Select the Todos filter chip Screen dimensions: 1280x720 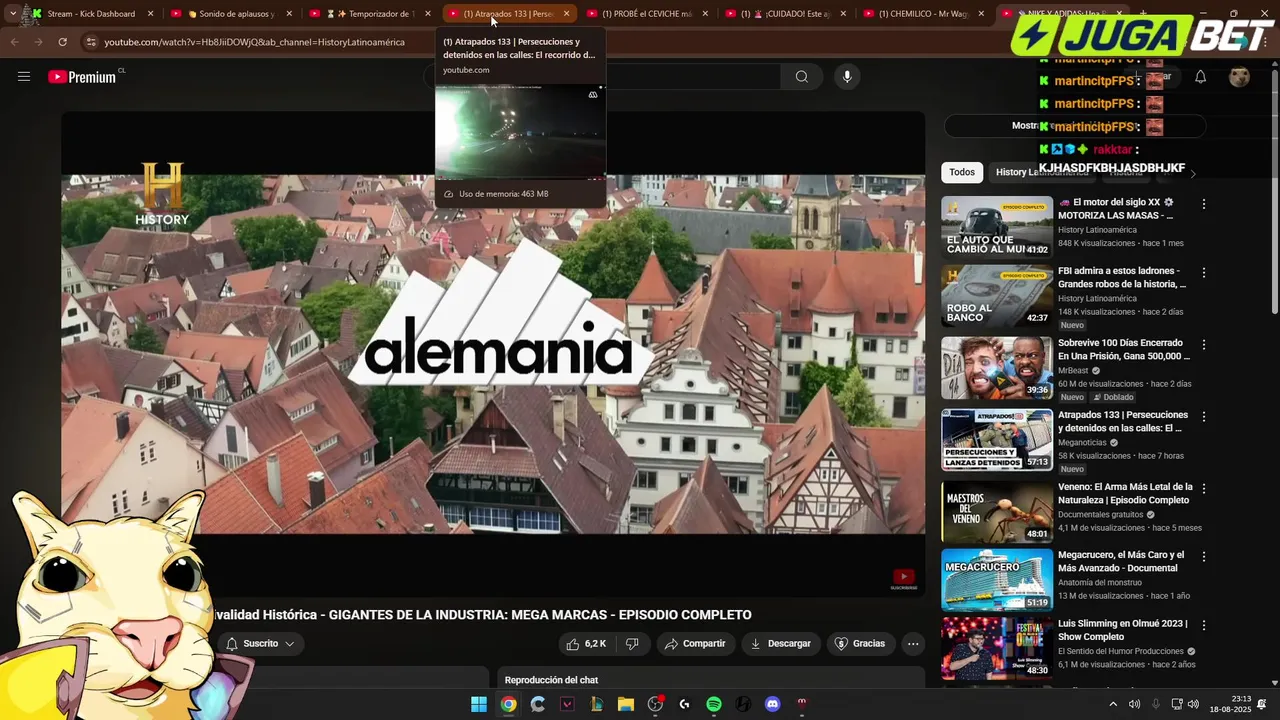coord(962,172)
